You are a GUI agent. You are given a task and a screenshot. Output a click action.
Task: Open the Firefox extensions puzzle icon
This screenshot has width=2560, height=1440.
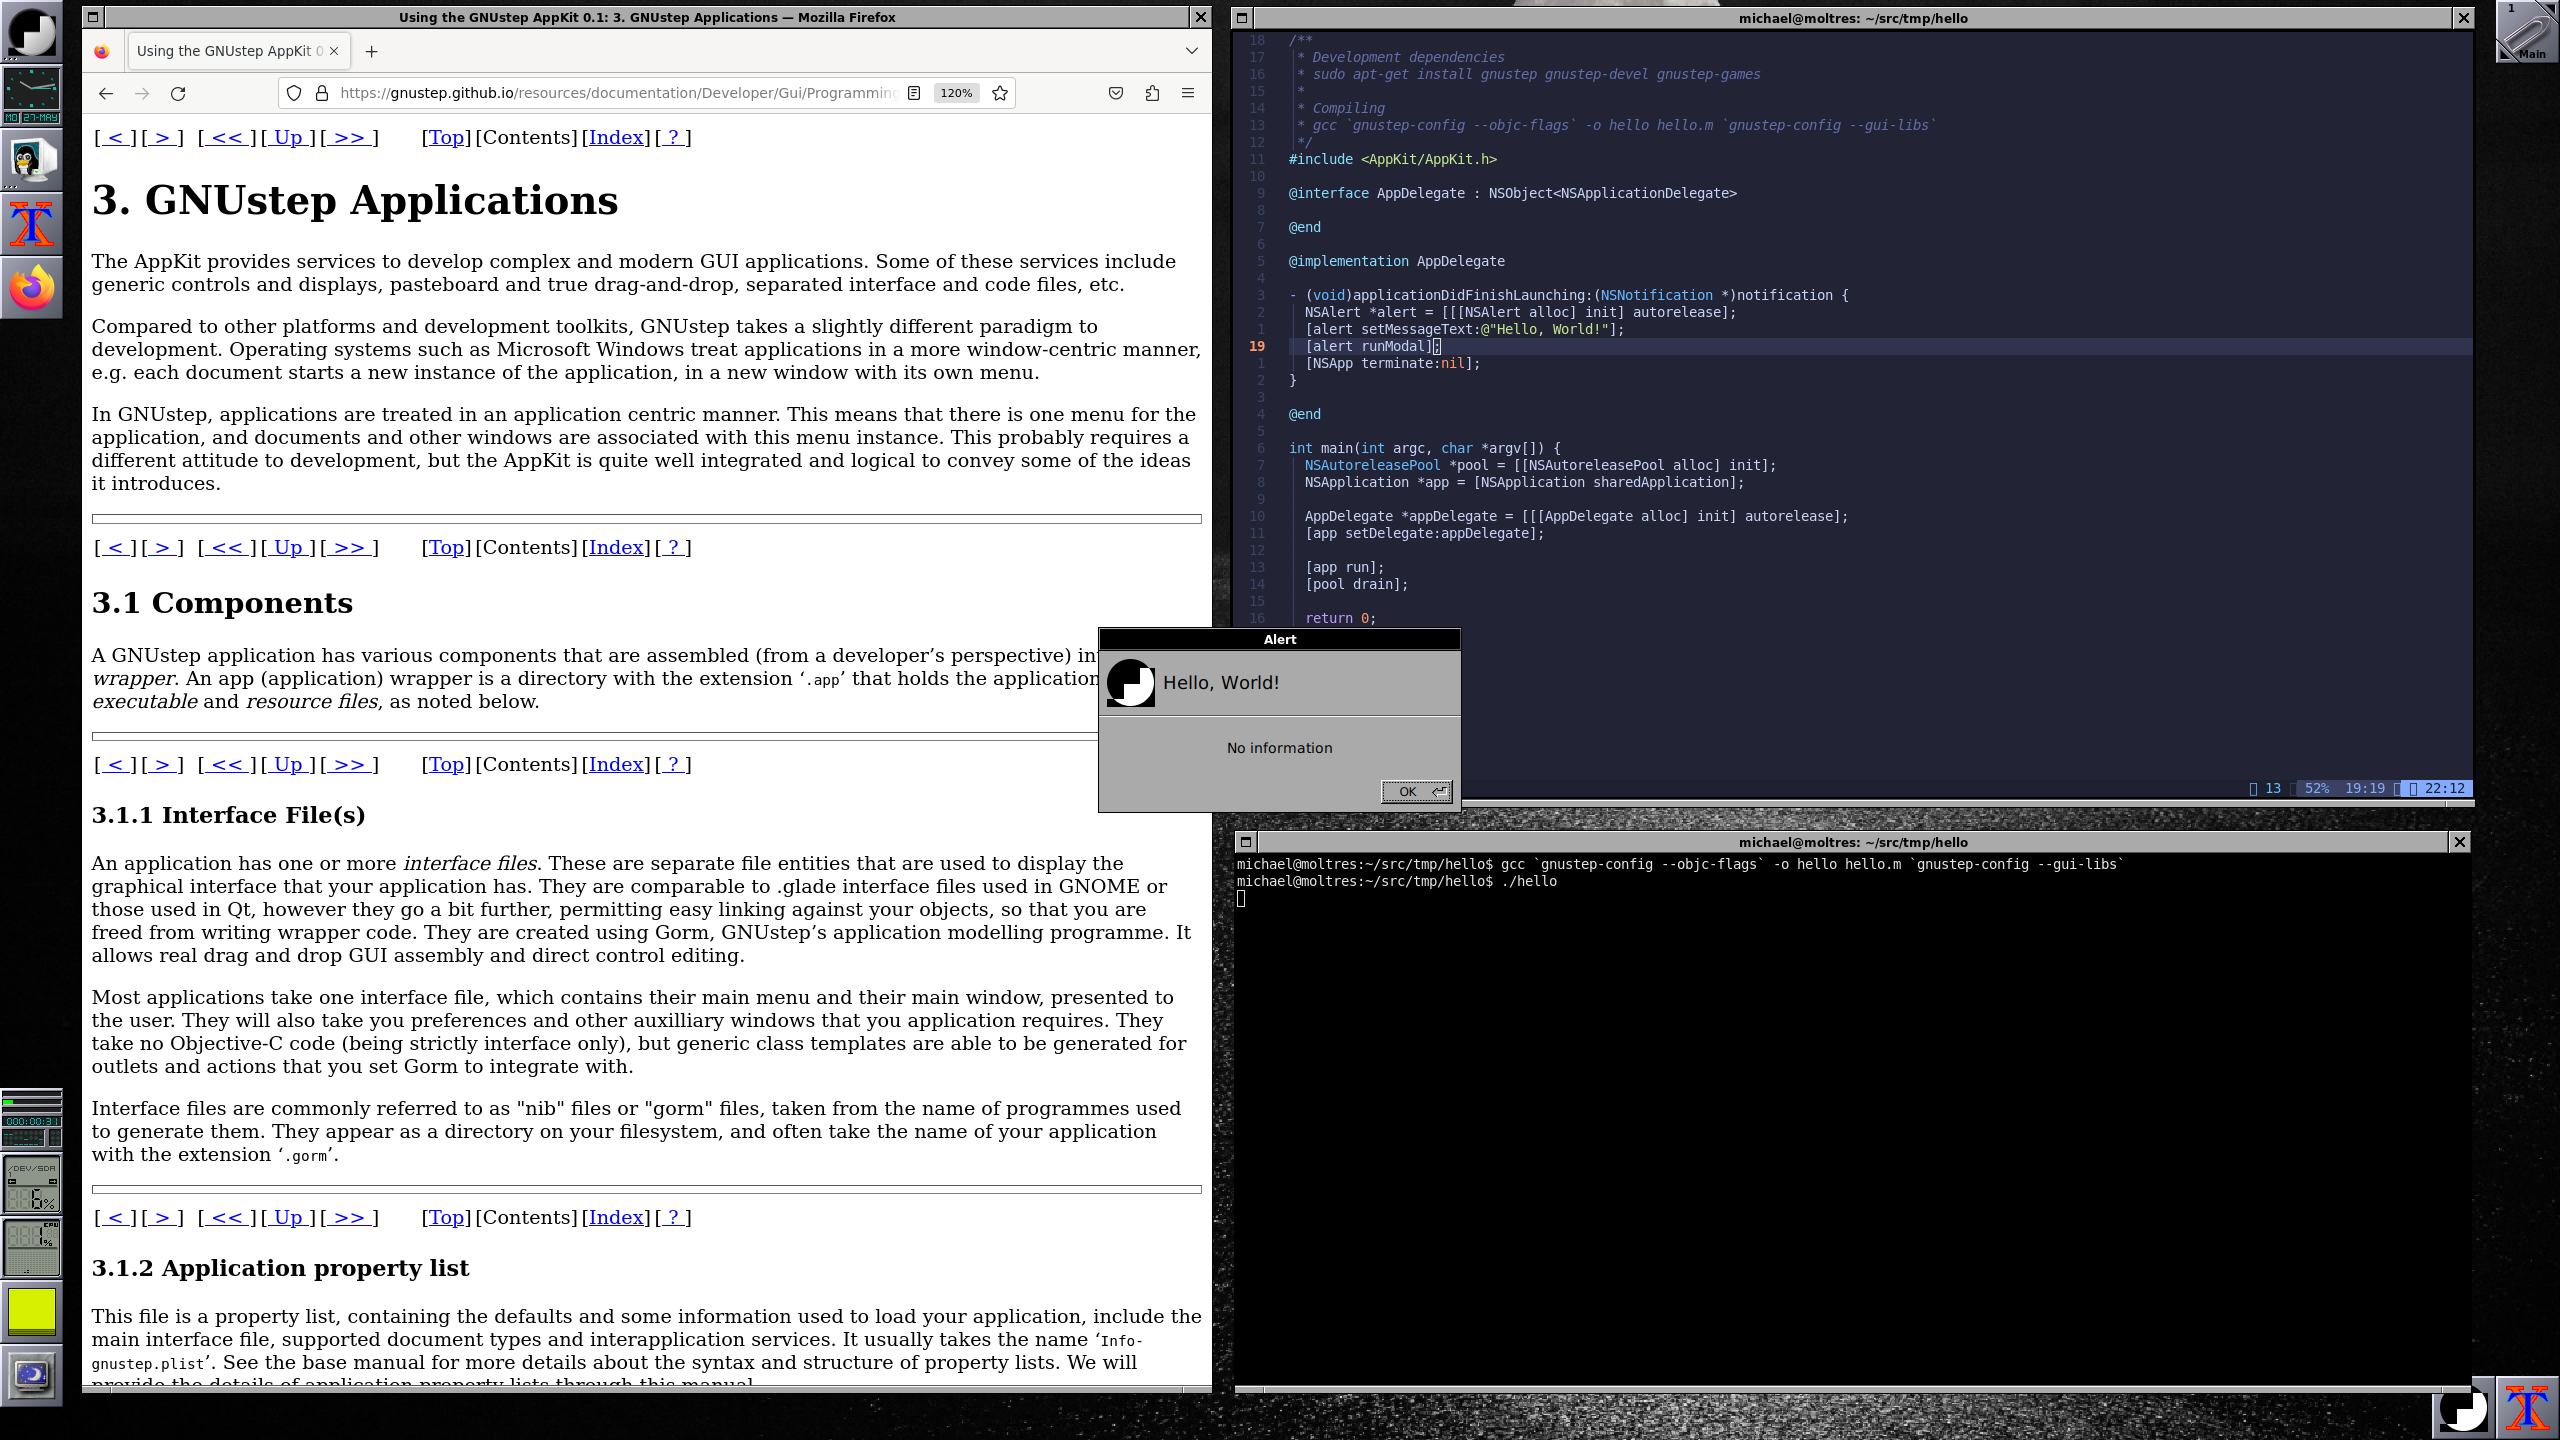pyautogui.click(x=1152, y=93)
